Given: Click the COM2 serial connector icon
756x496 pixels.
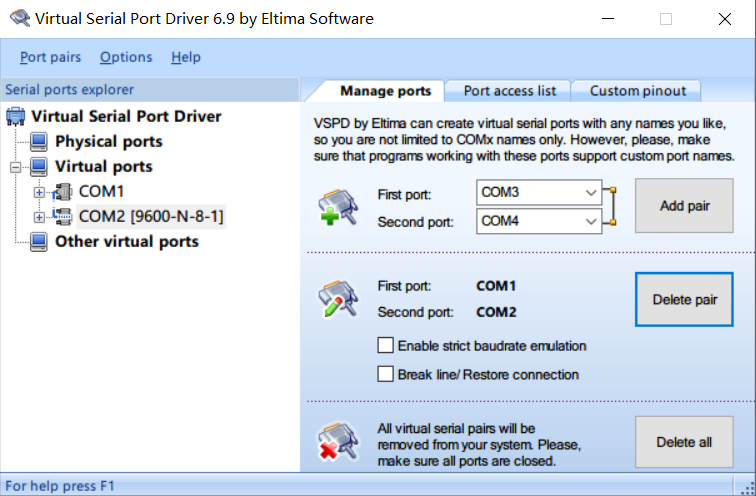Looking at the screenshot, I should click(62, 216).
